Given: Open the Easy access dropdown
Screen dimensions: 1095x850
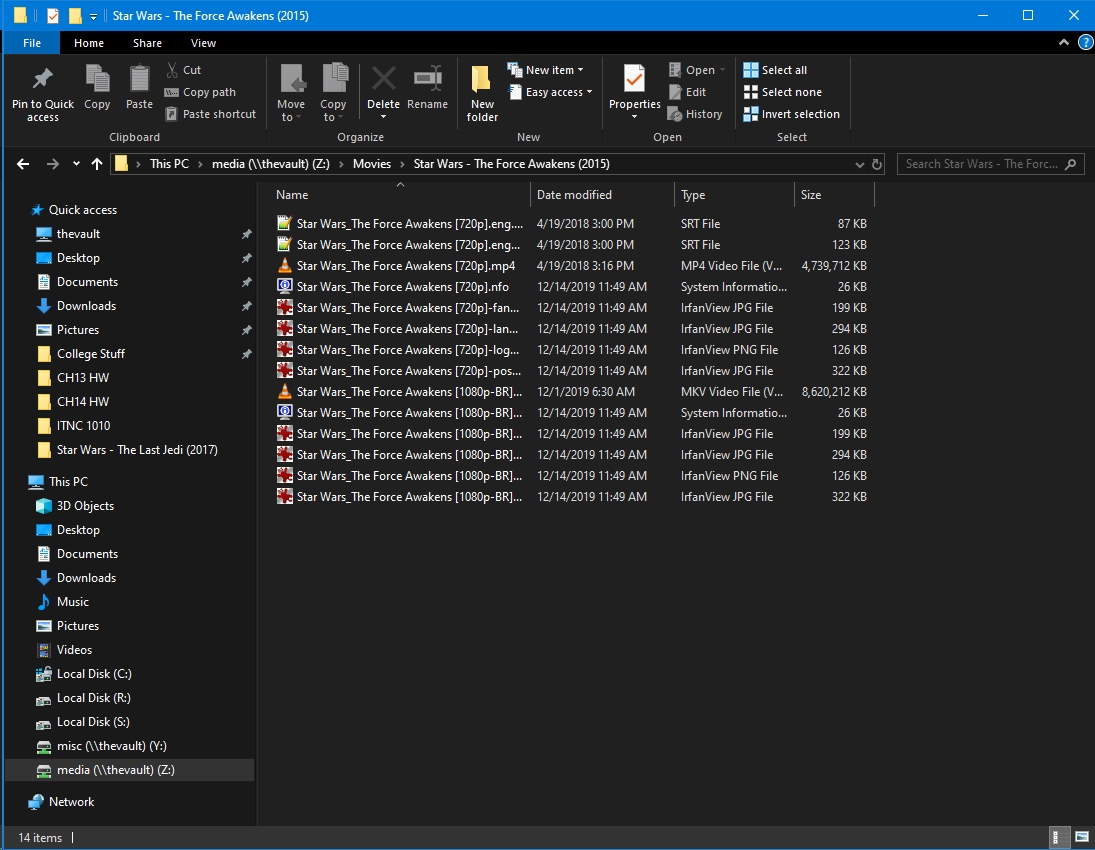Looking at the screenshot, I should pos(550,92).
